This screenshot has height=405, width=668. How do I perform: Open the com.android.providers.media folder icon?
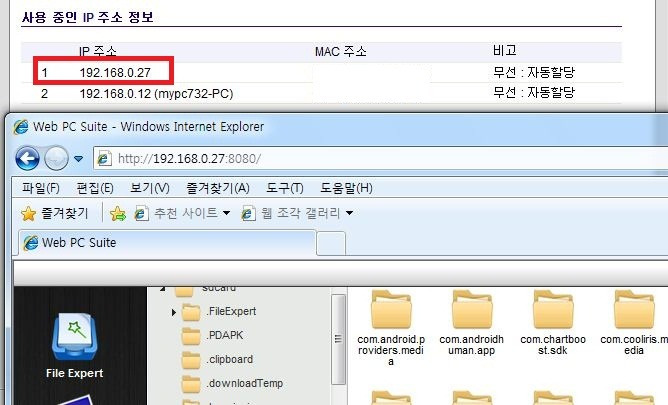pos(391,310)
